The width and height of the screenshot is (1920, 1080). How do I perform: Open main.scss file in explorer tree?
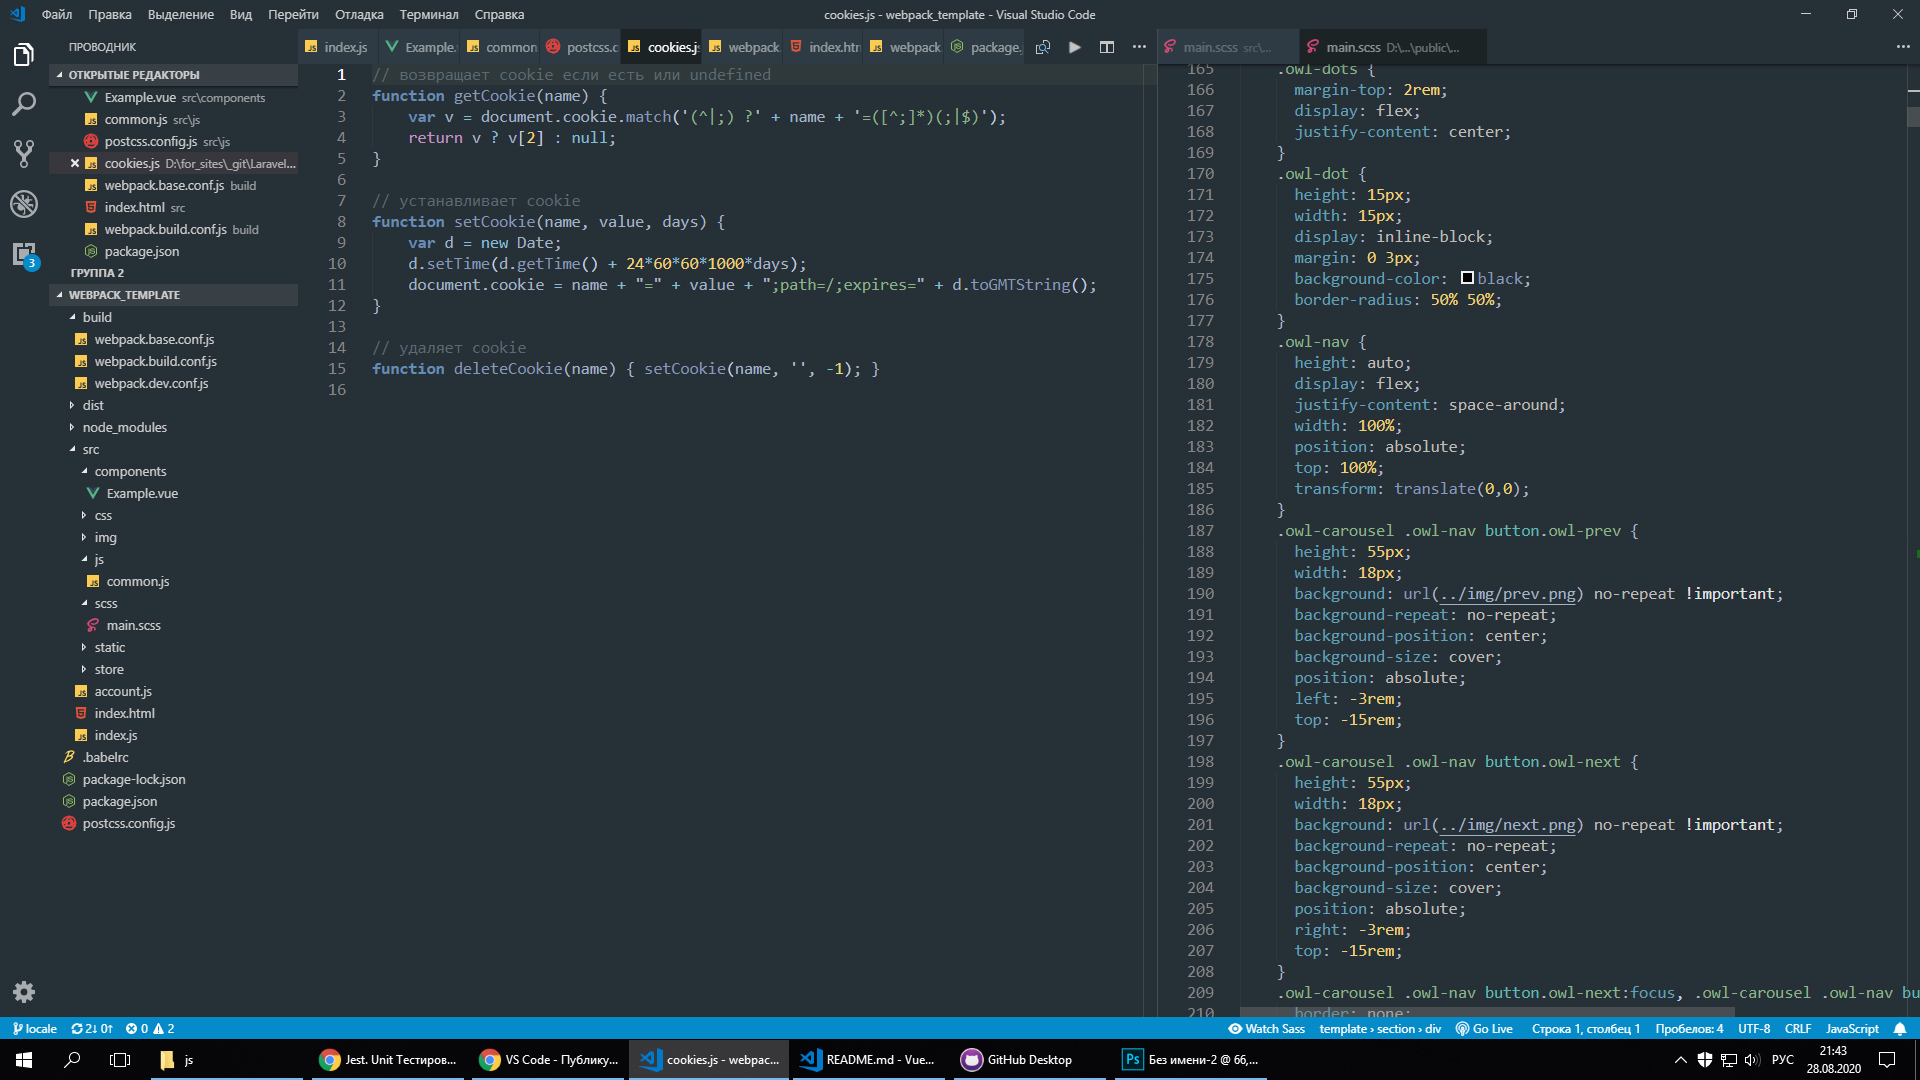(133, 625)
